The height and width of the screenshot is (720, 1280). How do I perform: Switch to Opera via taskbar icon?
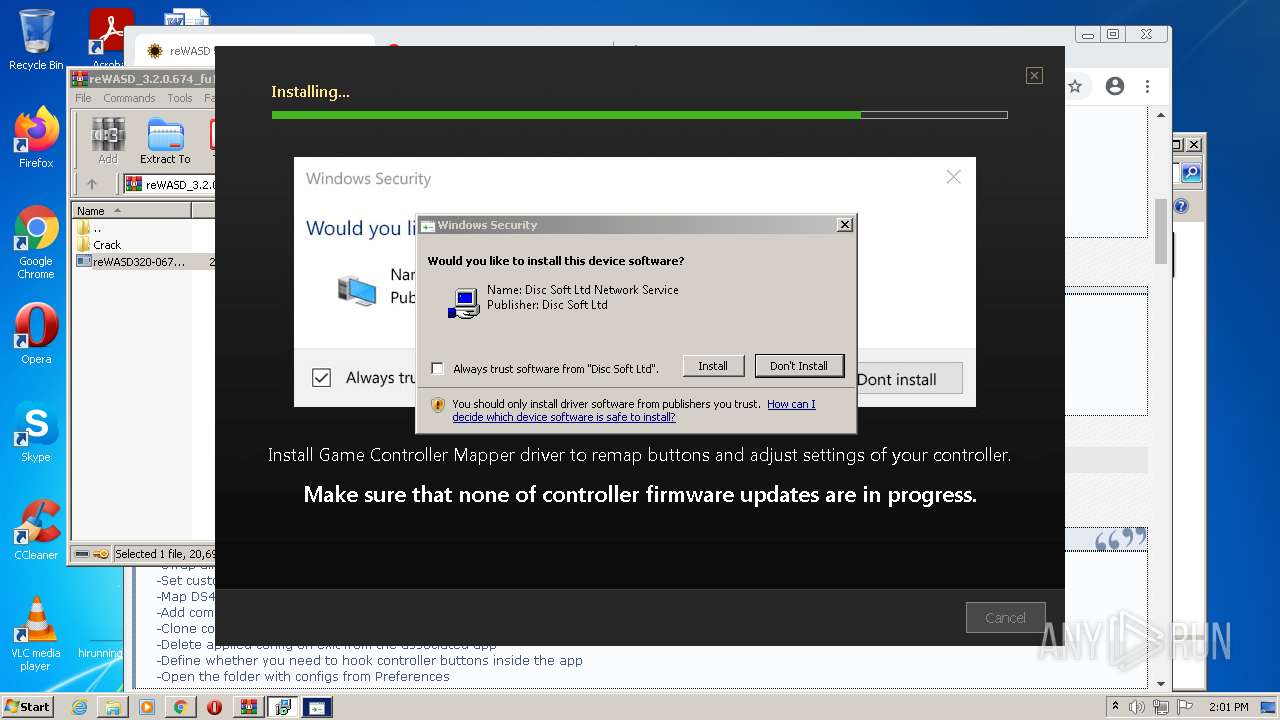click(214, 707)
